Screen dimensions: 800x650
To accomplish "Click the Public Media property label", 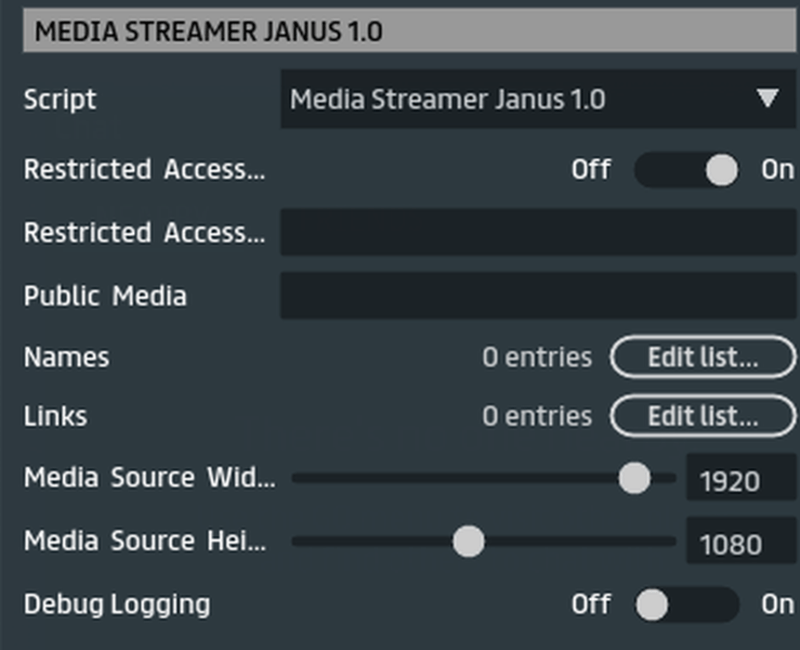I will [105, 296].
